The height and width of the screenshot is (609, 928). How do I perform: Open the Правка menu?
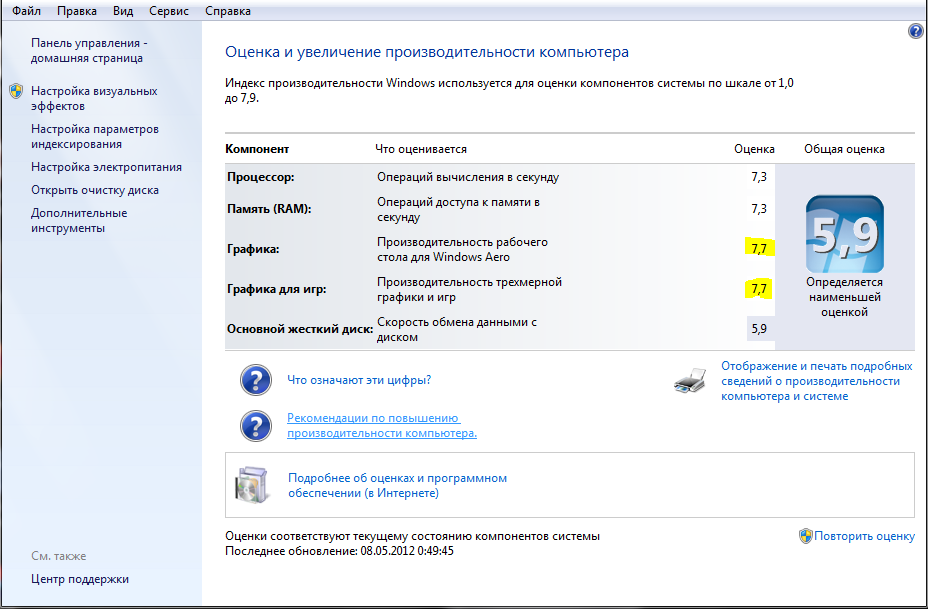tap(77, 11)
